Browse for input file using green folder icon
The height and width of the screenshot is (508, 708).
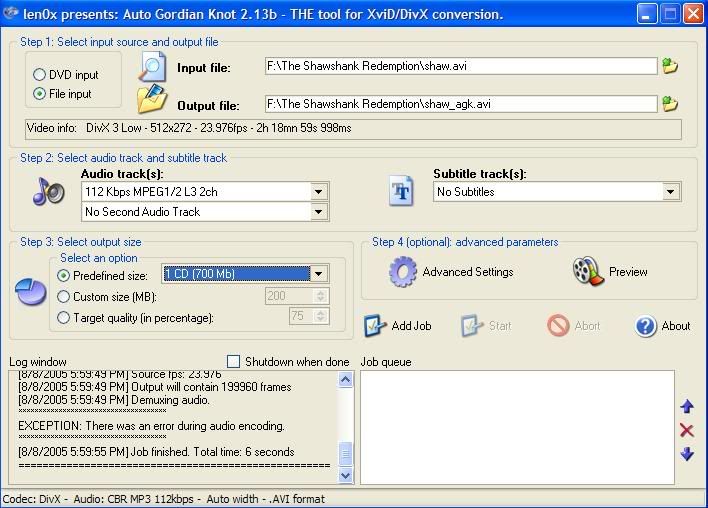[x=670, y=66]
